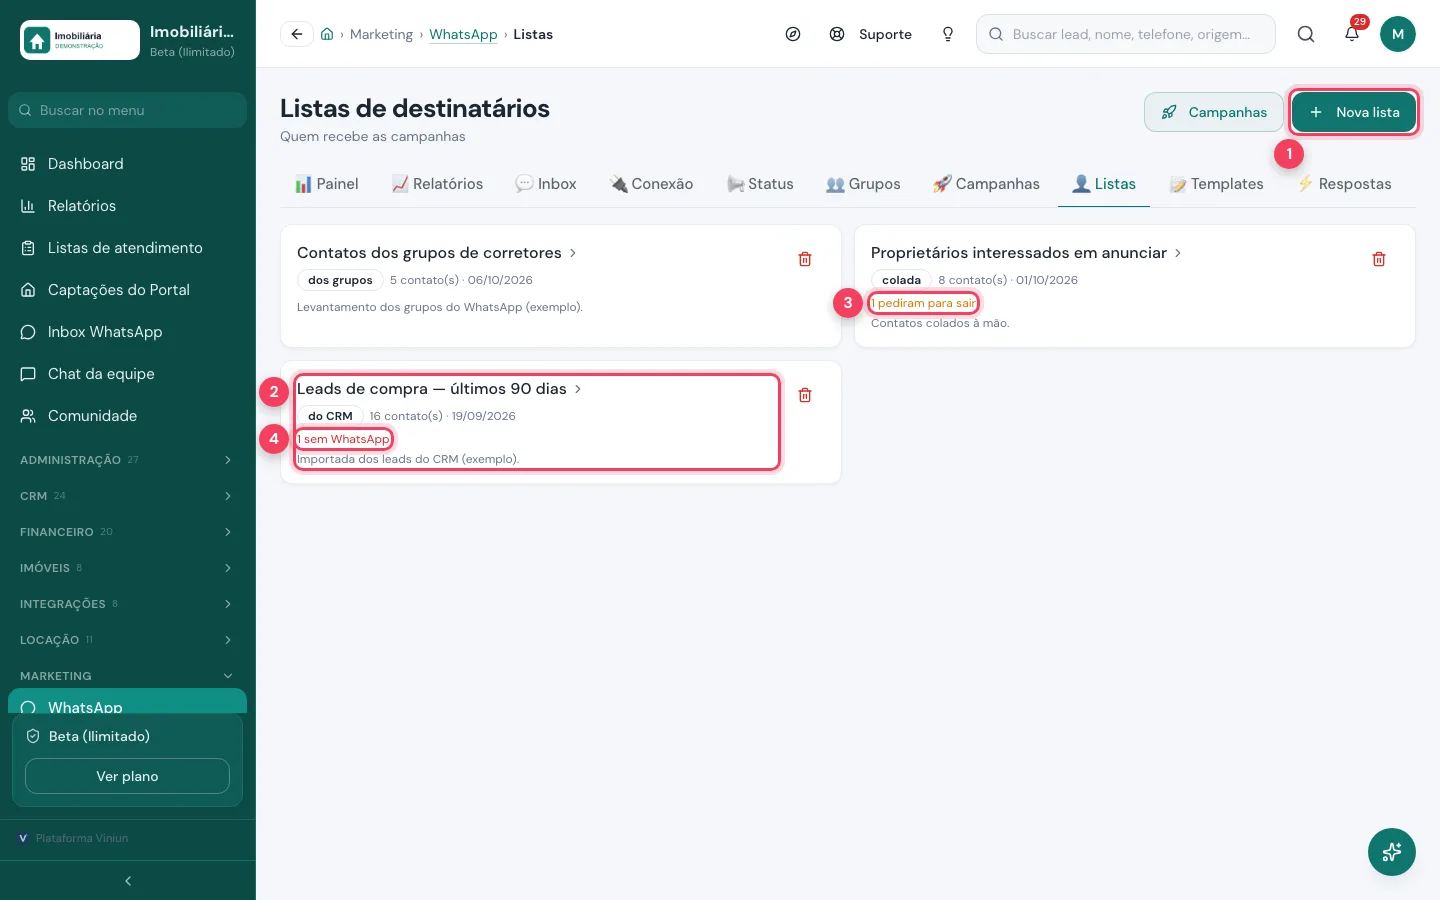Go to home via breadcrumb house icon

(327, 34)
